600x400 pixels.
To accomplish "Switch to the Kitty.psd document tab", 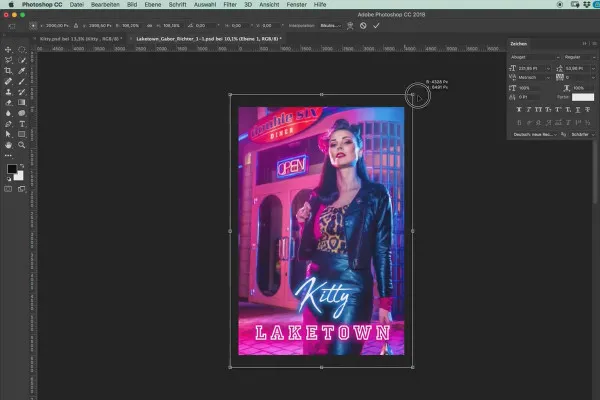I will pyautogui.click(x=74, y=38).
